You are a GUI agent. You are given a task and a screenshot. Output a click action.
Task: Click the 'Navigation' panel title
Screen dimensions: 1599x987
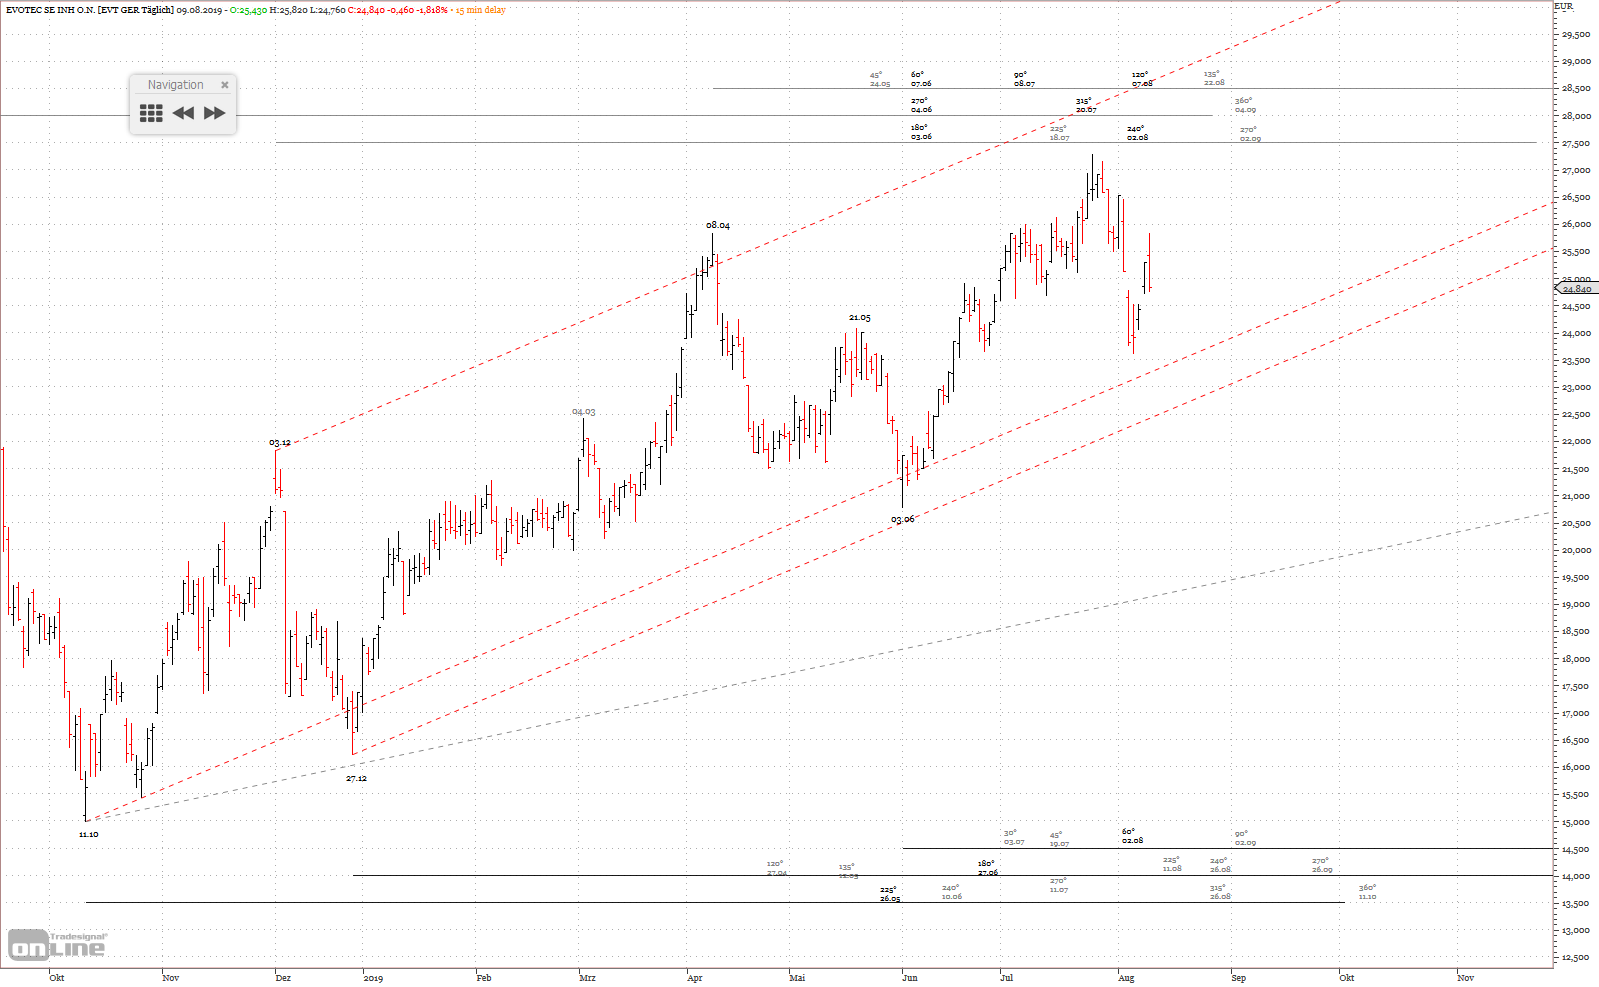(x=176, y=85)
